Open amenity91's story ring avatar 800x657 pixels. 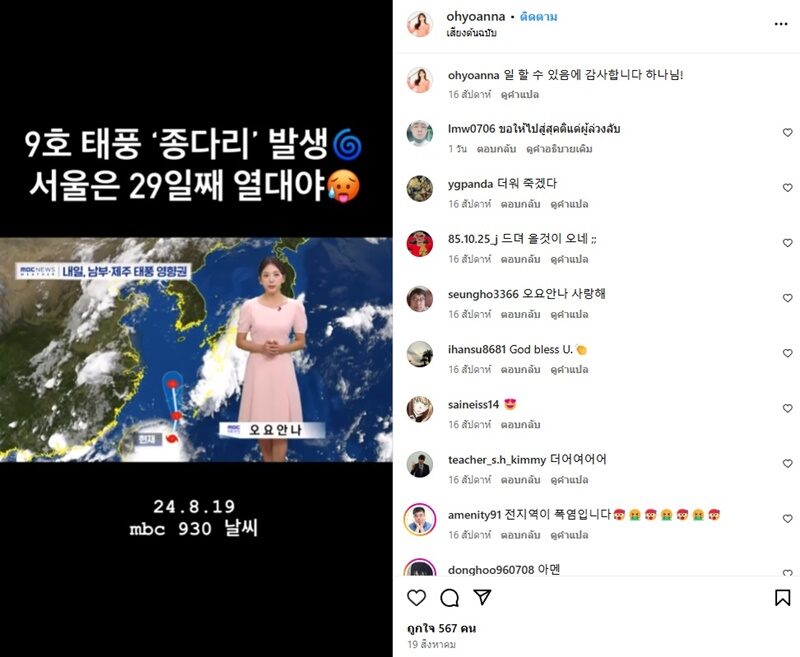(419, 519)
